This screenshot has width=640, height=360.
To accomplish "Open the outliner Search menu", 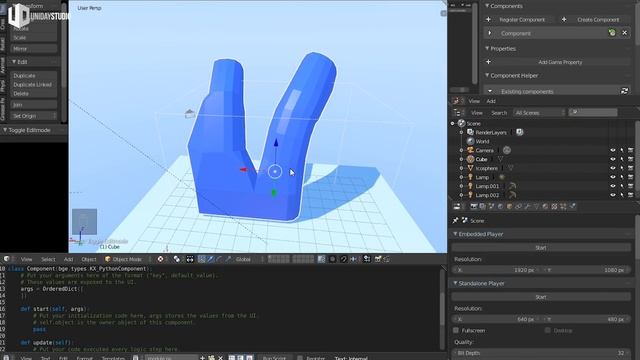I will (499, 113).
